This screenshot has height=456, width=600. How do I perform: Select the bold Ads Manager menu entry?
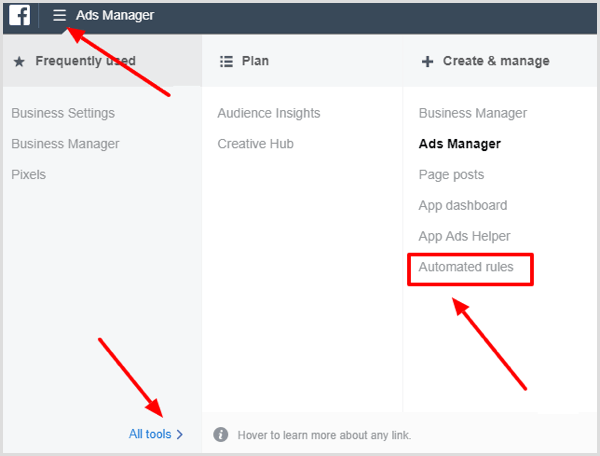point(460,144)
